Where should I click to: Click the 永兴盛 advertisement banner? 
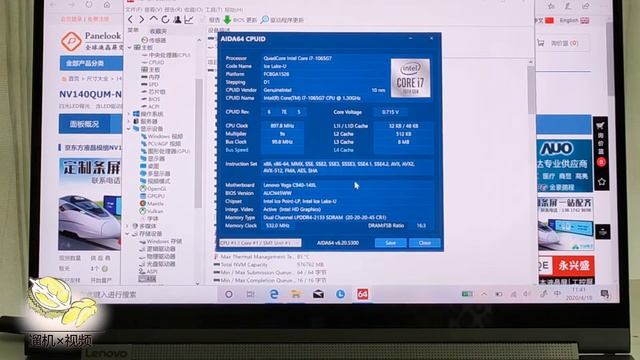pyautogui.click(x=566, y=269)
